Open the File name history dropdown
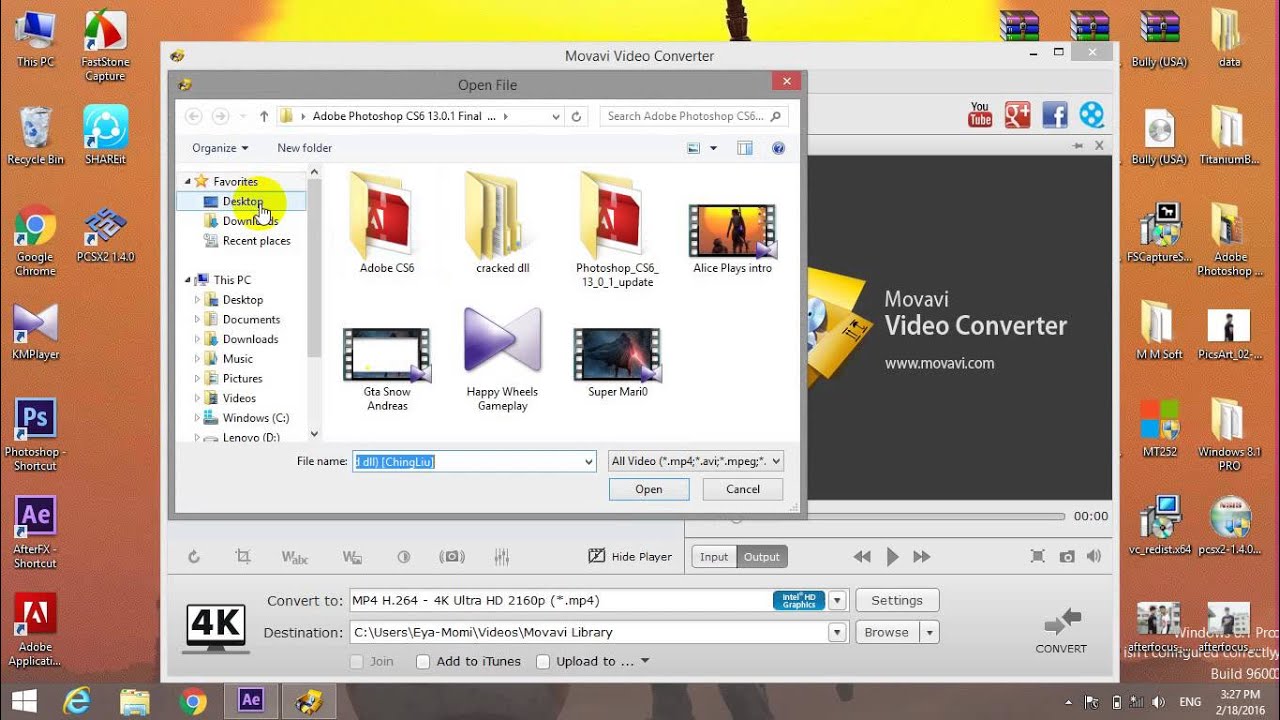1280x720 pixels. (x=589, y=461)
